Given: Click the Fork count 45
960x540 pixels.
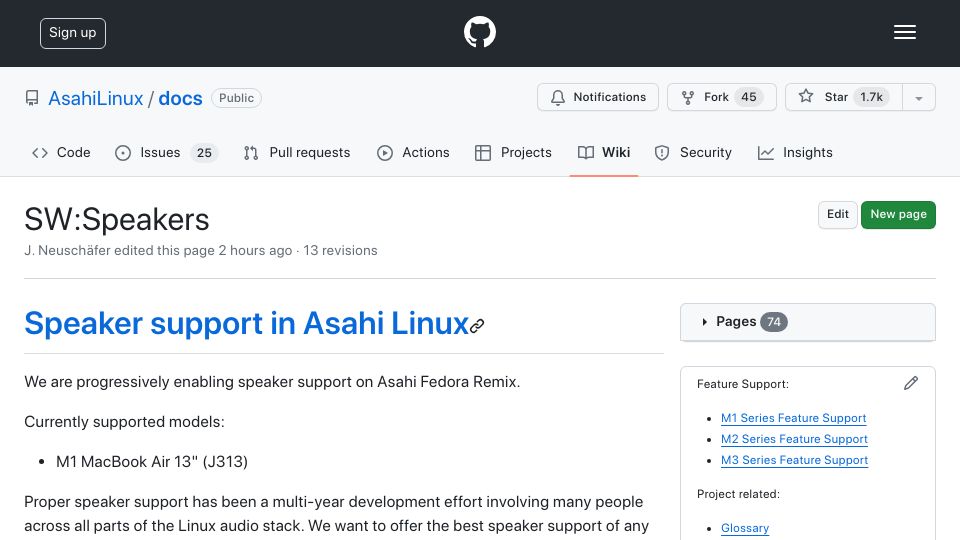Looking at the screenshot, I should click(749, 97).
